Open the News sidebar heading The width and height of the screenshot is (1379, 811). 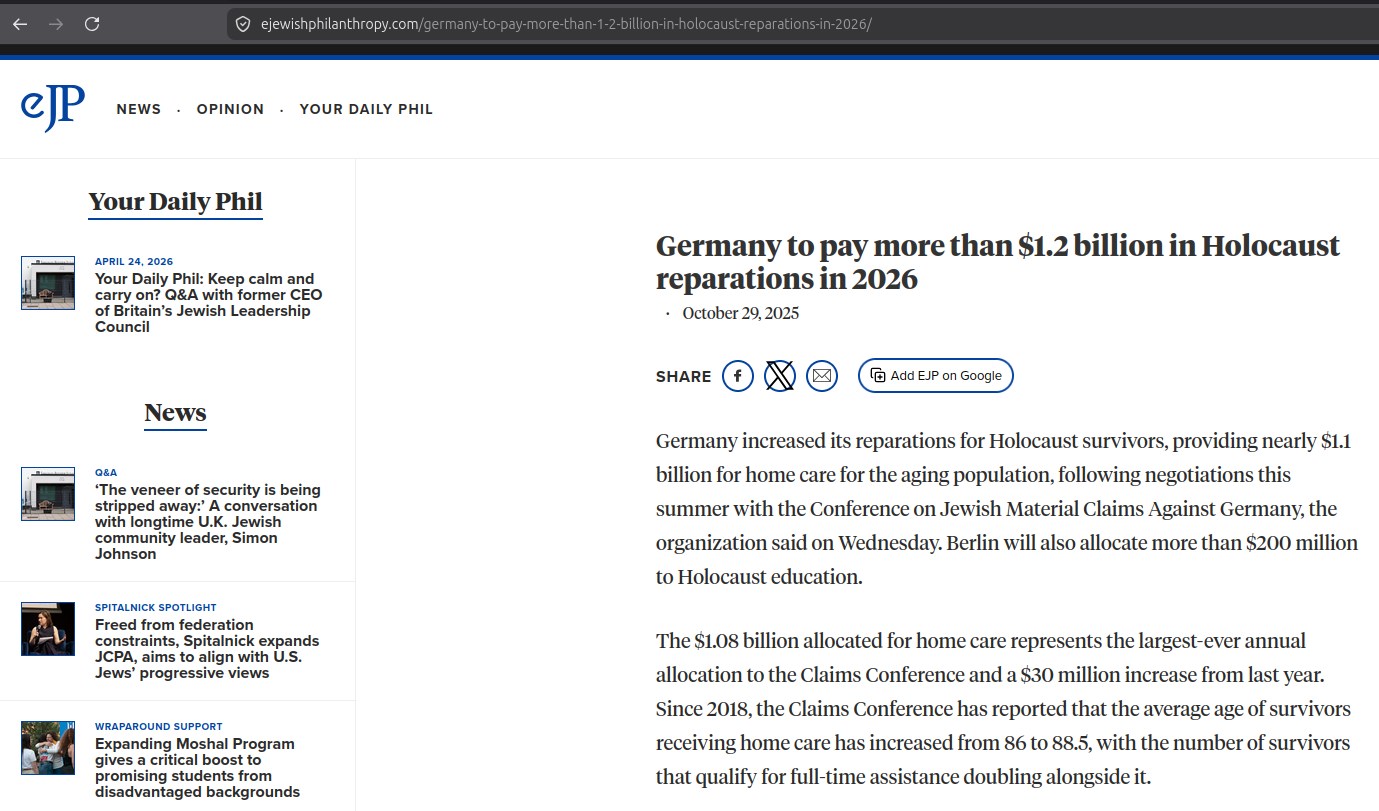point(175,413)
